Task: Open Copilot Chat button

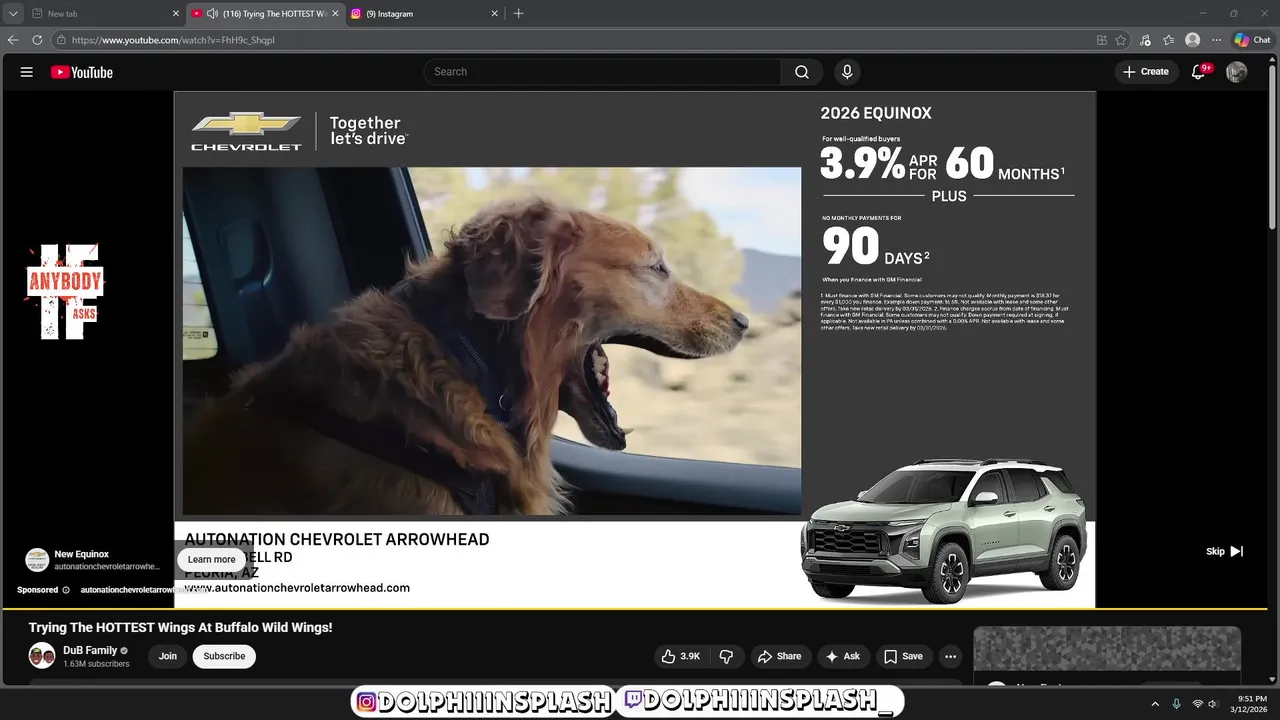Action: 1252,40
